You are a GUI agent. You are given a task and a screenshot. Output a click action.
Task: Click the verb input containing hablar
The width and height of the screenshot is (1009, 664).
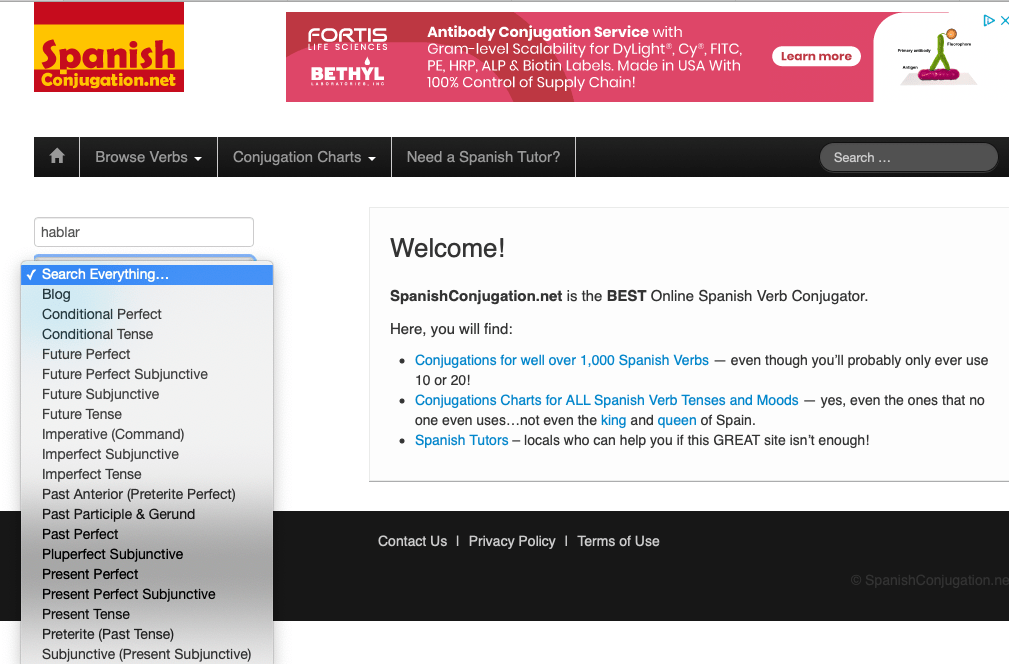pyautogui.click(x=144, y=232)
